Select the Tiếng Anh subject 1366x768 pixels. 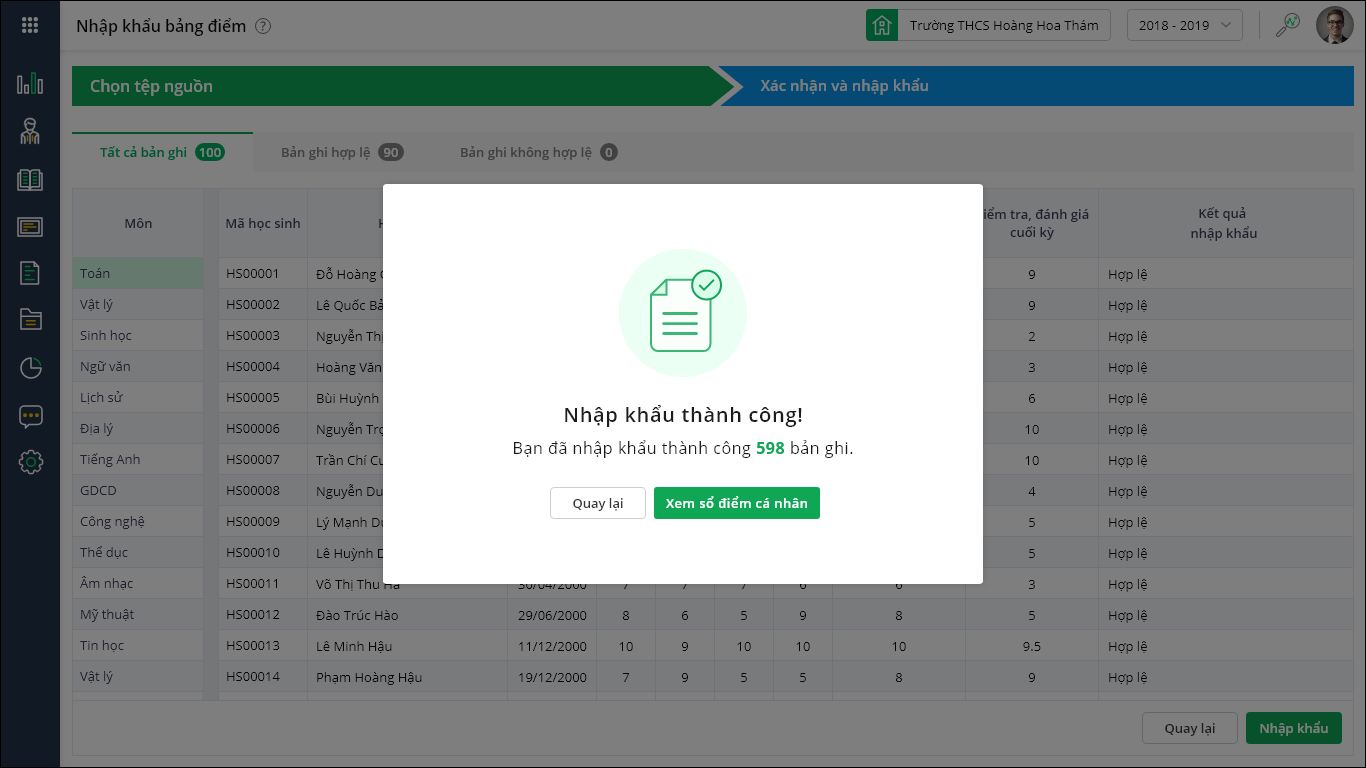coord(138,460)
